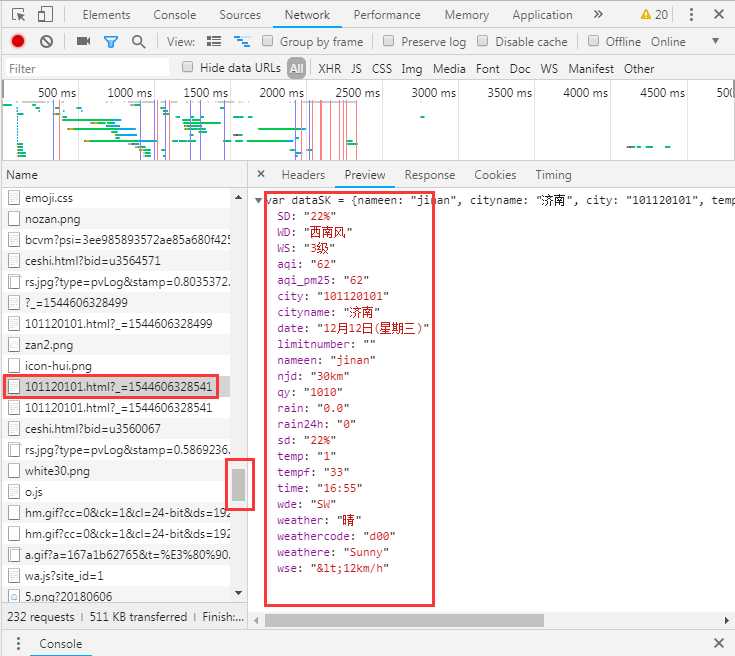Select the All filter type button

pyautogui.click(x=296, y=68)
